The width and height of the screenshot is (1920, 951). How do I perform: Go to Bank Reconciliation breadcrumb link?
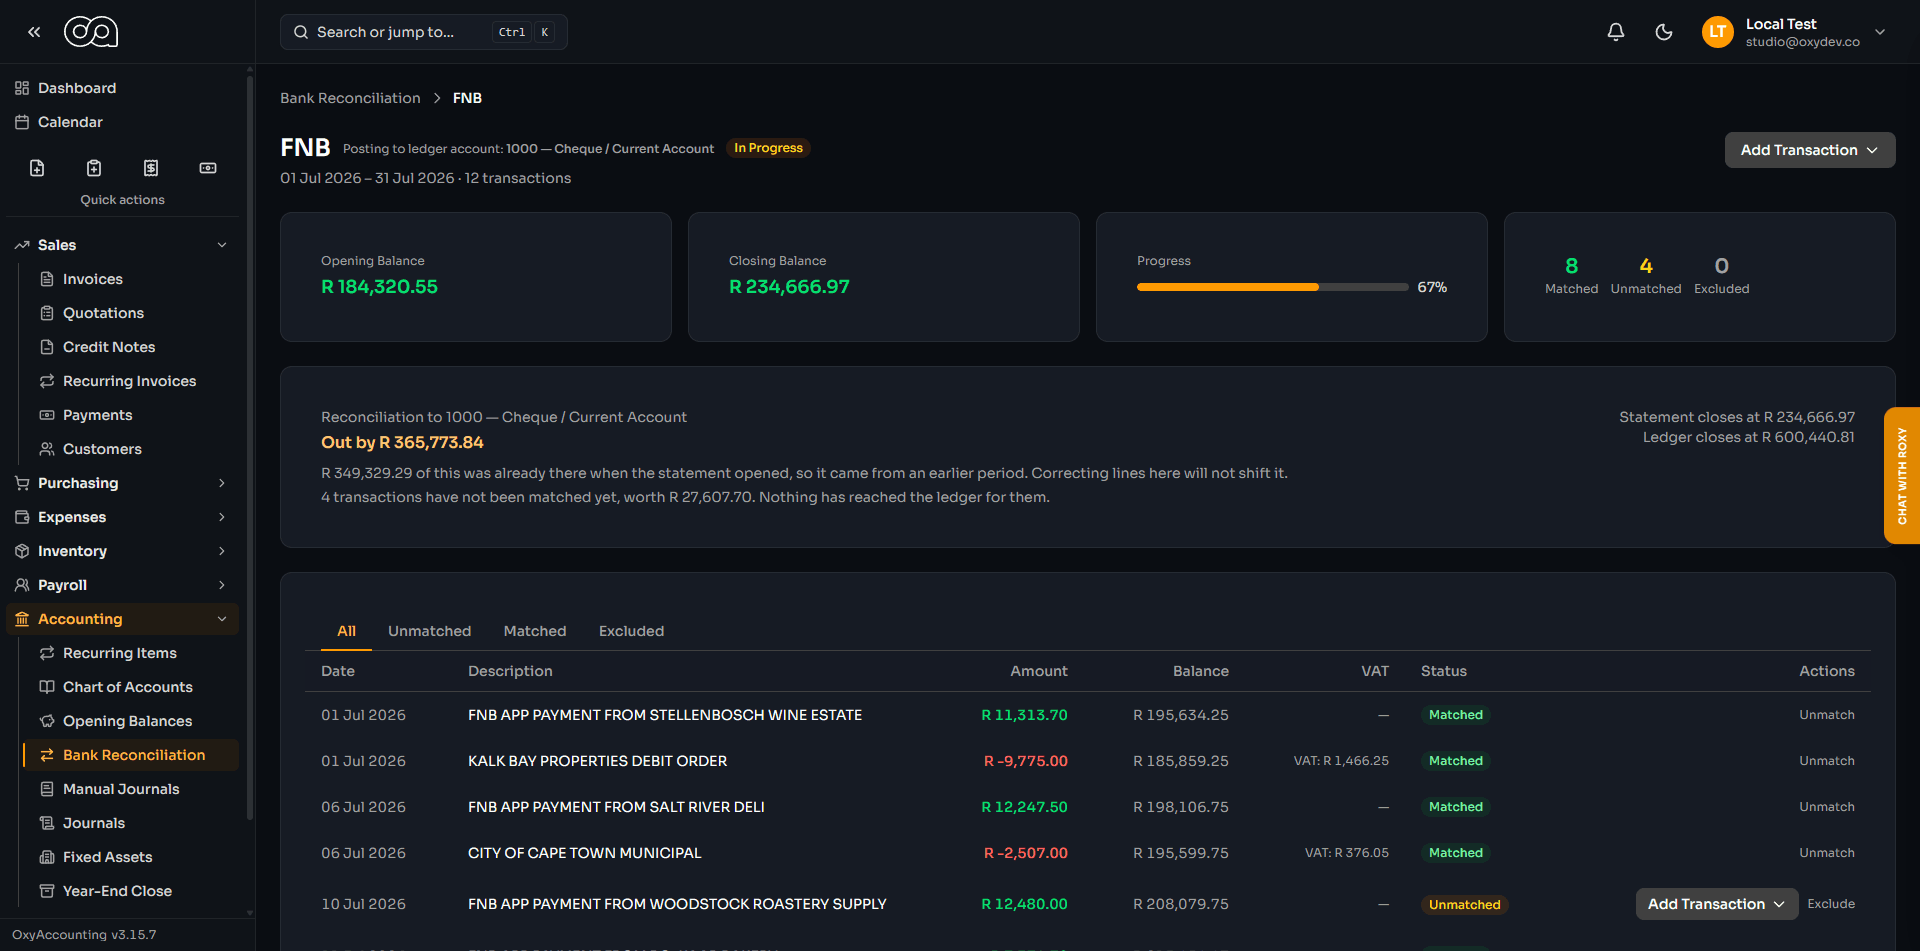[x=350, y=98]
